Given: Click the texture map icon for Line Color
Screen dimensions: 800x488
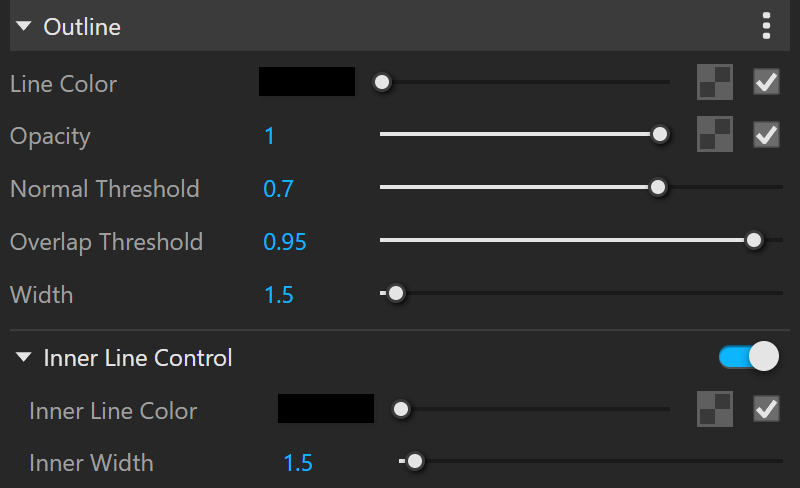Looking at the screenshot, I should tap(715, 82).
